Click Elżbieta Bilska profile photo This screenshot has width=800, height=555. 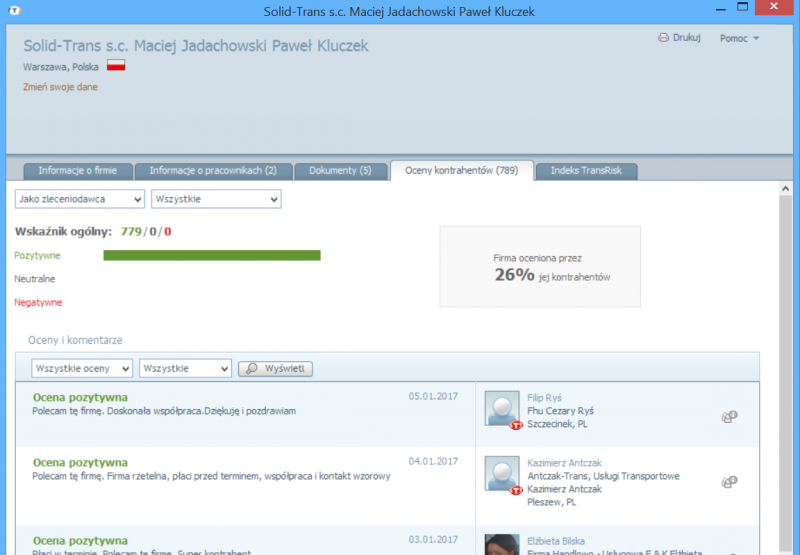(502, 544)
